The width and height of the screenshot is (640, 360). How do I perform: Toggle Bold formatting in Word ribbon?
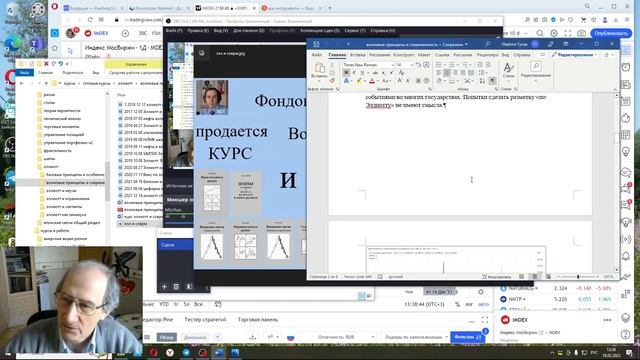tap(346, 72)
